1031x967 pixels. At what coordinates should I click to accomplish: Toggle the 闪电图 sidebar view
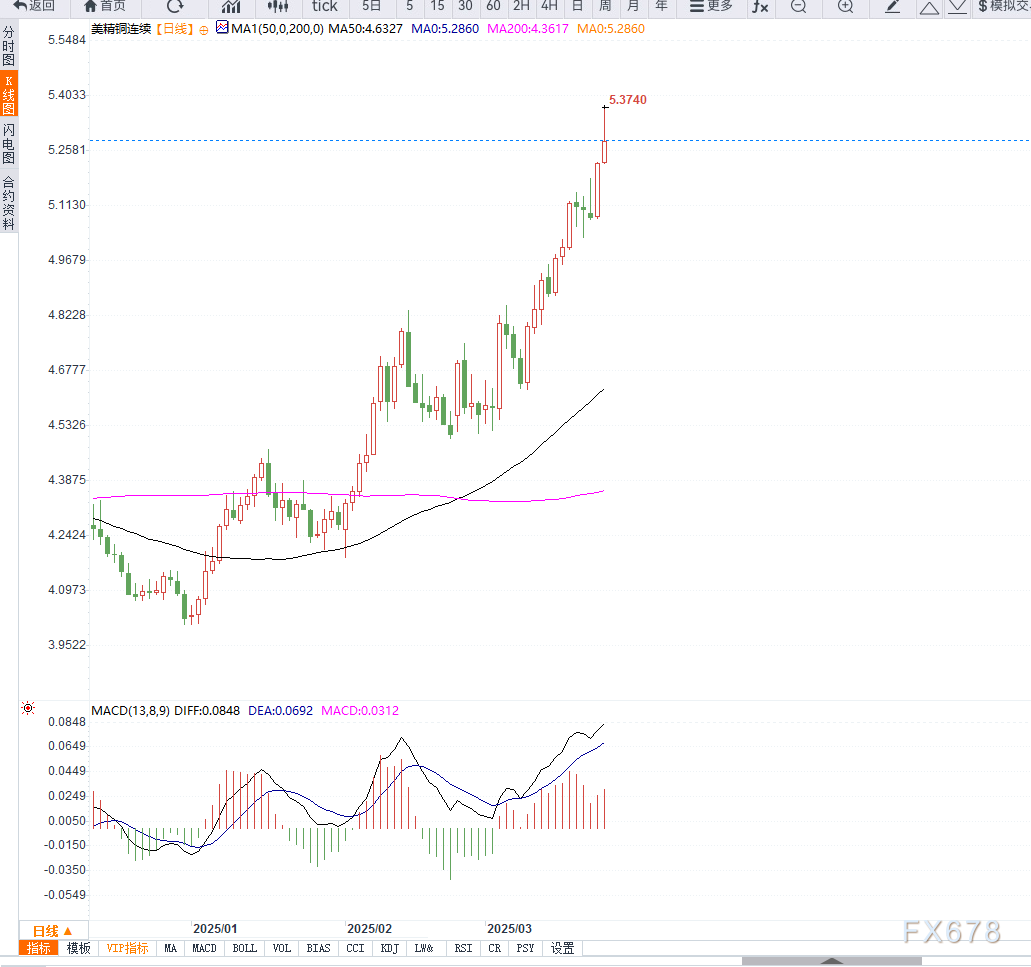[x=9, y=143]
